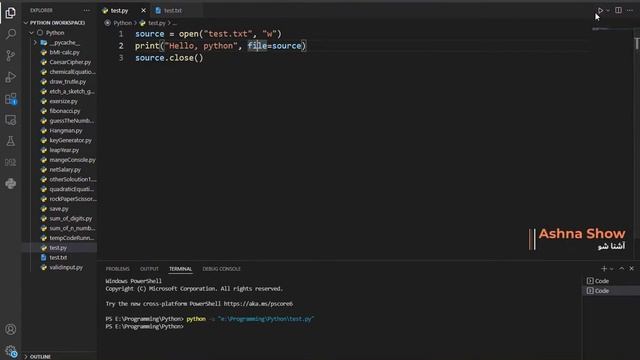Open leapYear.py file

coord(64,150)
